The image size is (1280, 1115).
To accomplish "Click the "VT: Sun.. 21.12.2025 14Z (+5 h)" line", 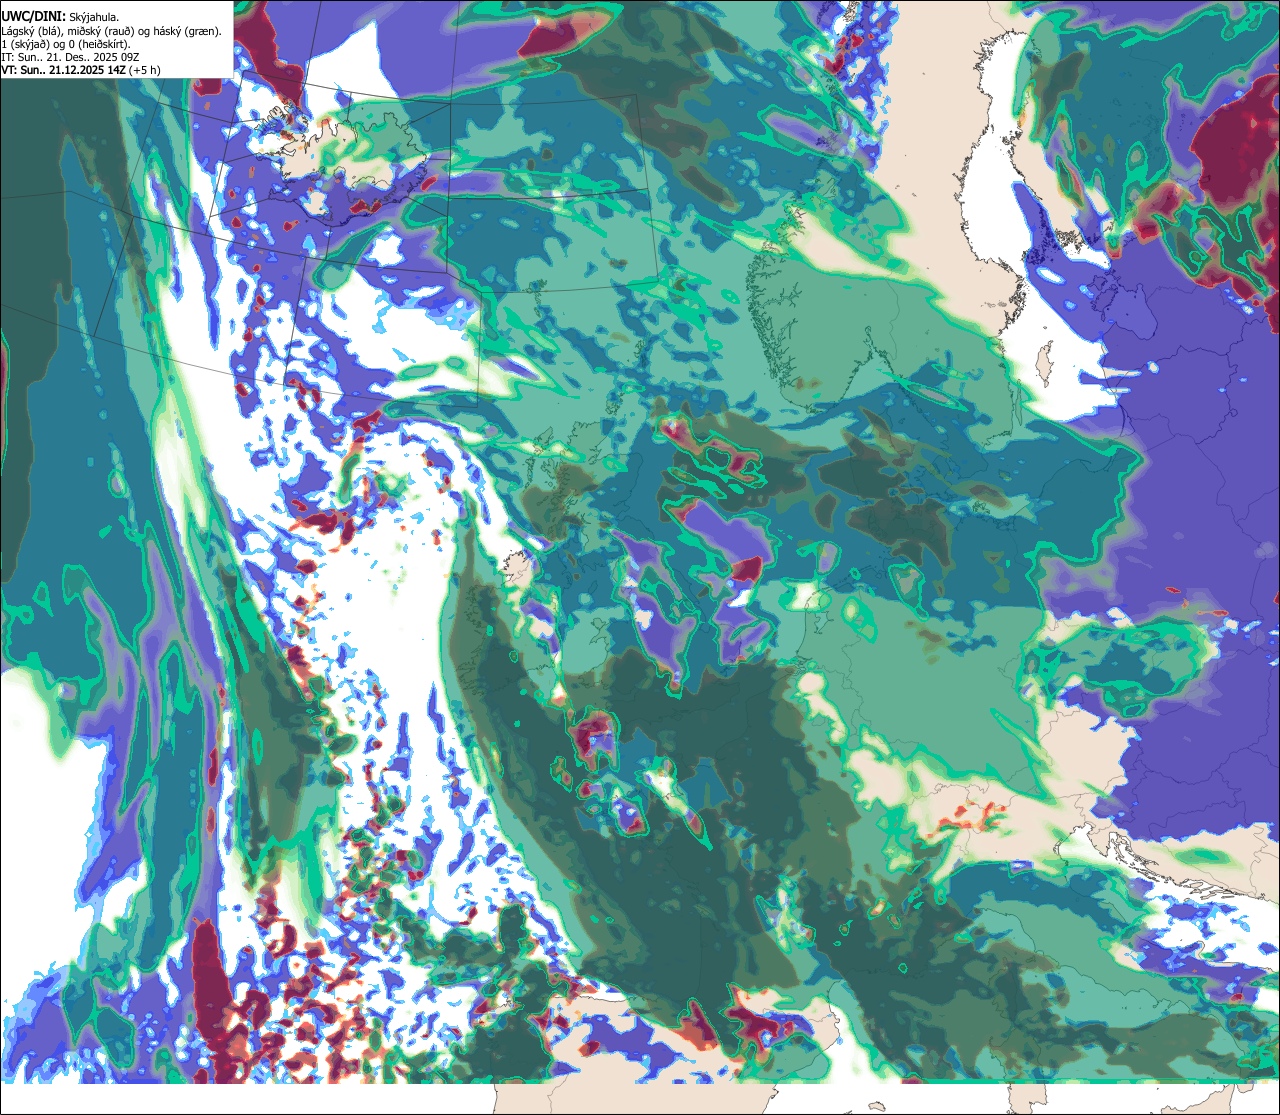I will click(x=81, y=69).
